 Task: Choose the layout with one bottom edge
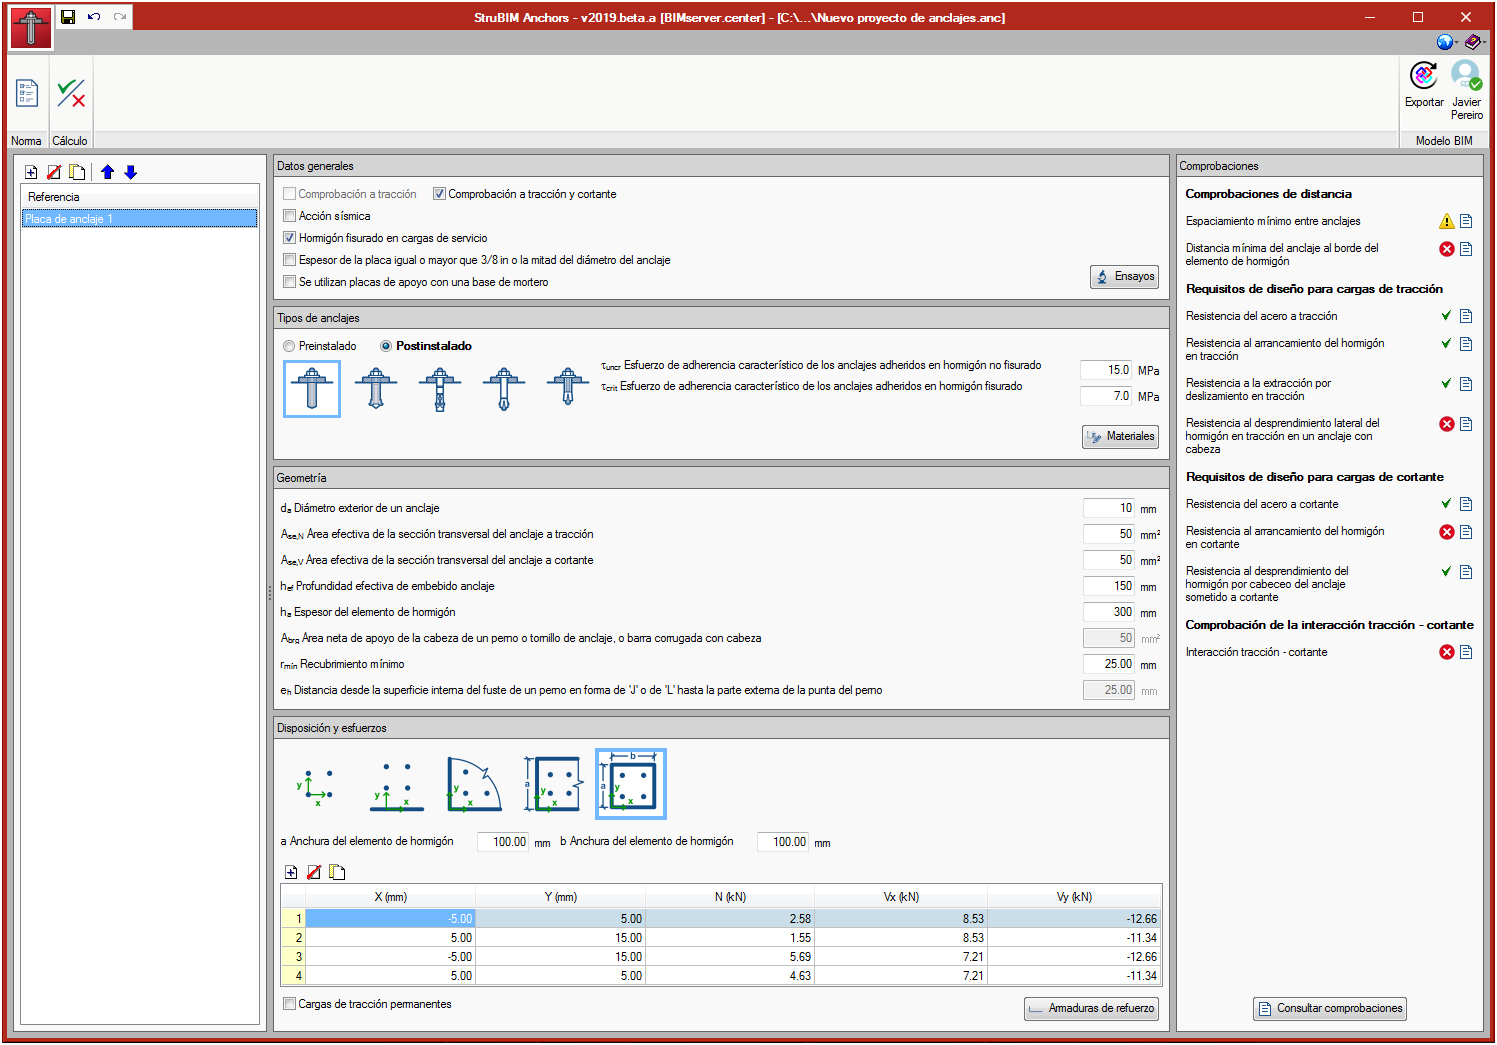396,785
